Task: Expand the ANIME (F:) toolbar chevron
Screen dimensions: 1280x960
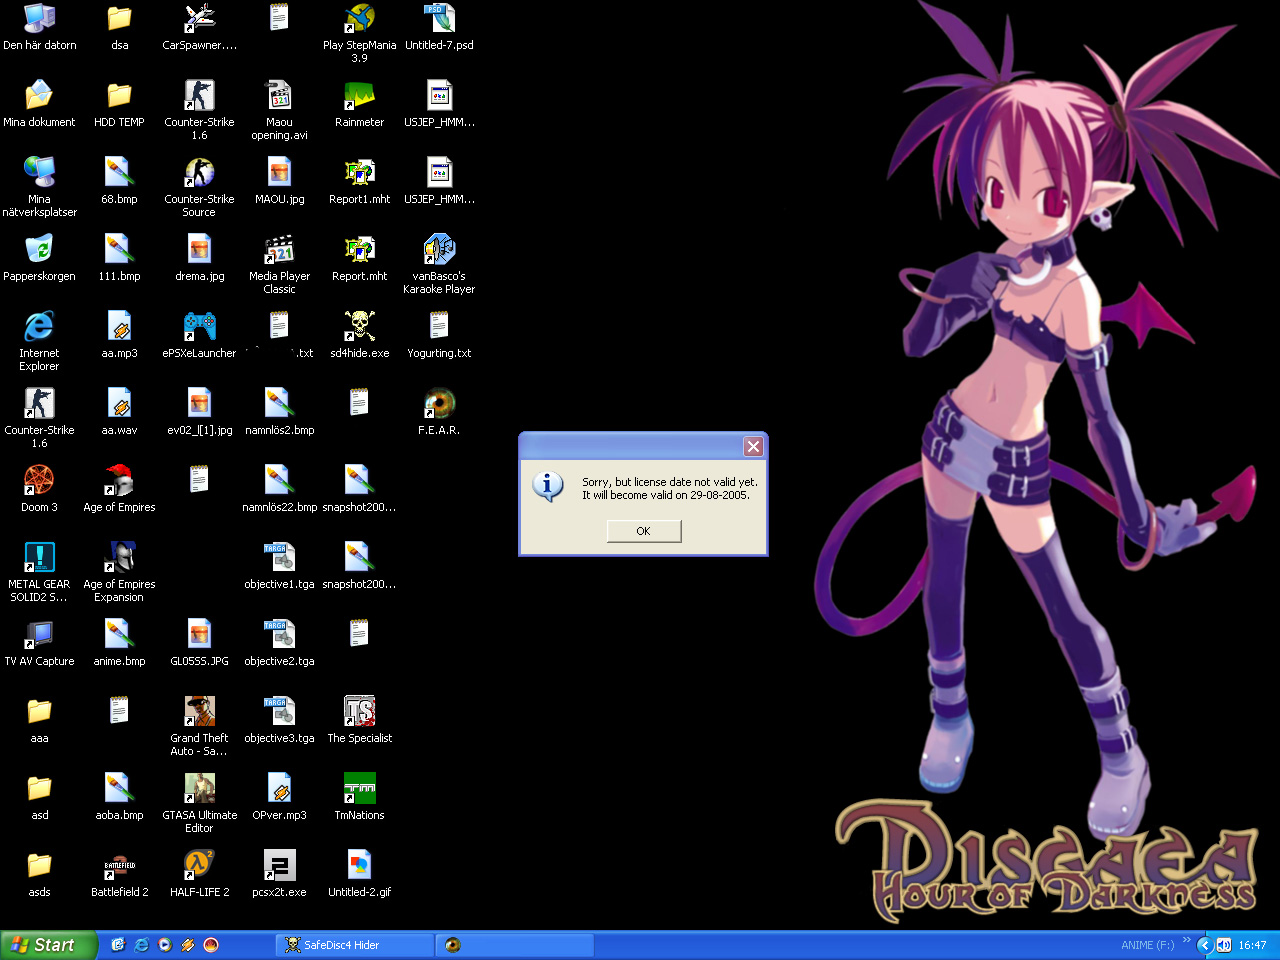Action: [1187, 941]
